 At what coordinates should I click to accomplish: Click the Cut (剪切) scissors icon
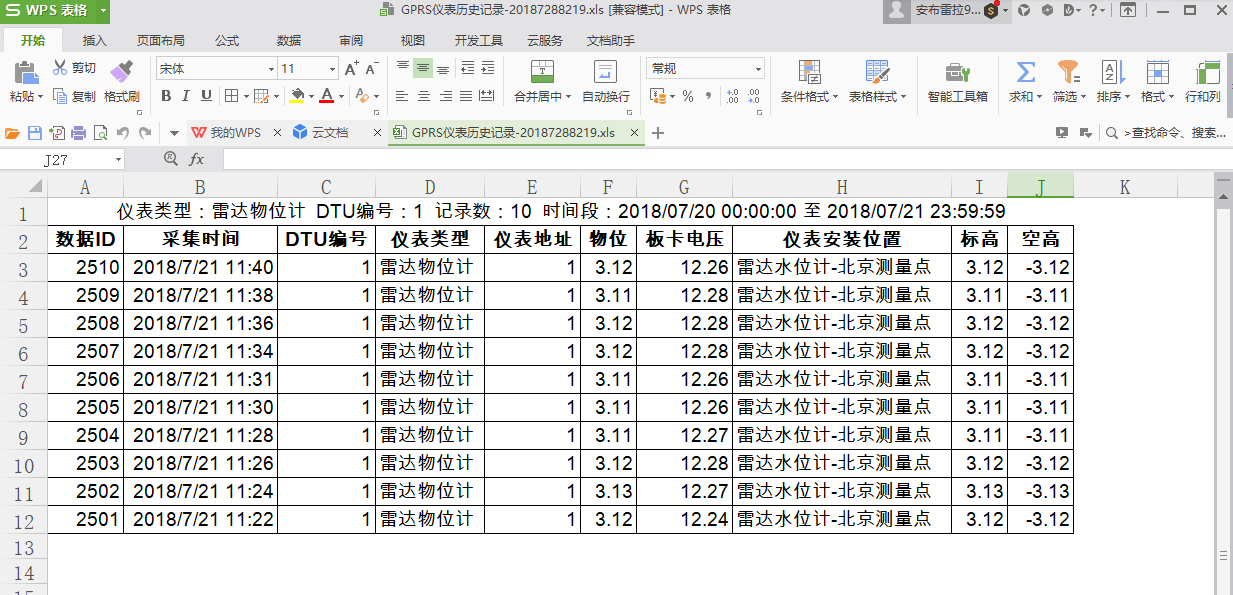pos(60,68)
